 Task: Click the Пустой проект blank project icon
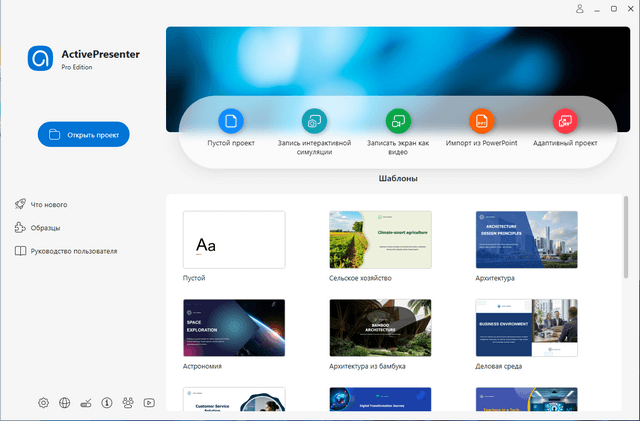[231, 121]
